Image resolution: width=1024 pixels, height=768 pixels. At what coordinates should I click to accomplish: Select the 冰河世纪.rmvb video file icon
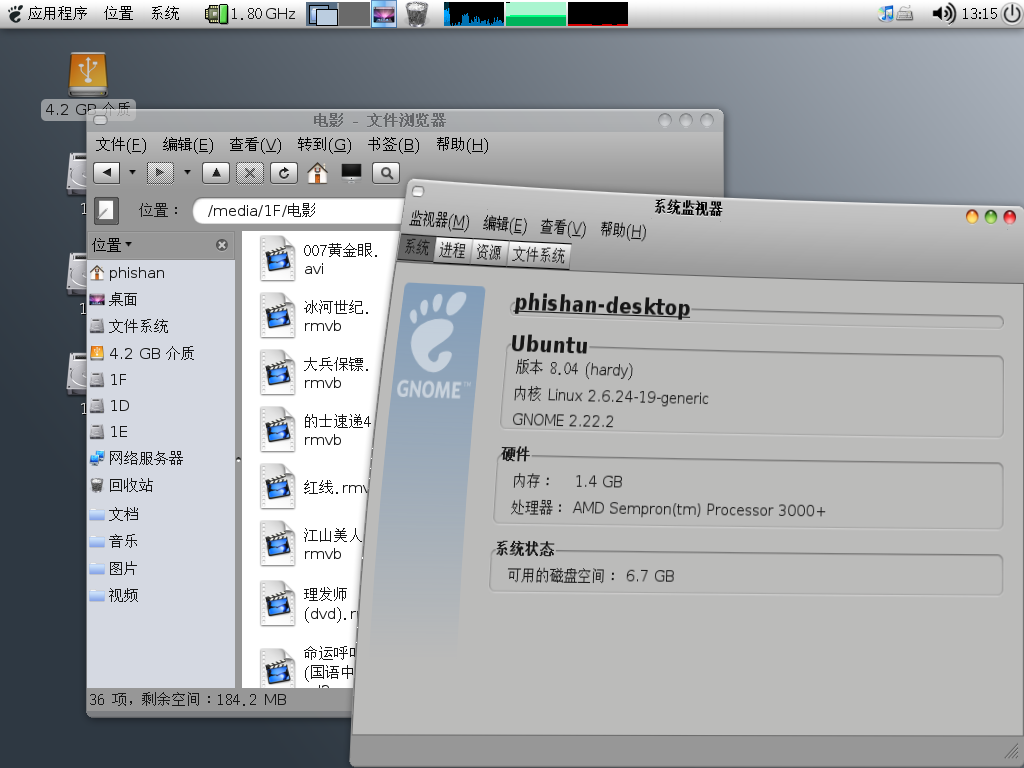(x=278, y=316)
